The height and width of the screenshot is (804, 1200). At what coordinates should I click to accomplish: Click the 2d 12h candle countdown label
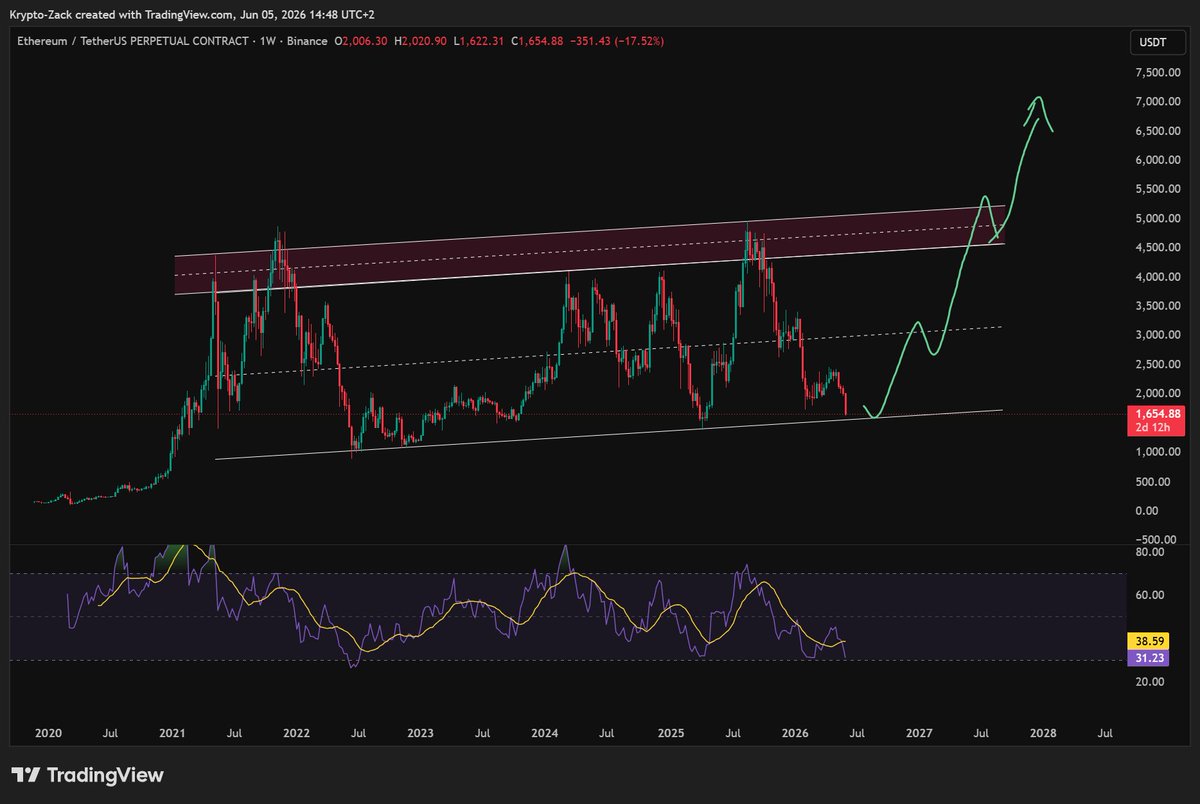click(1155, 428)
